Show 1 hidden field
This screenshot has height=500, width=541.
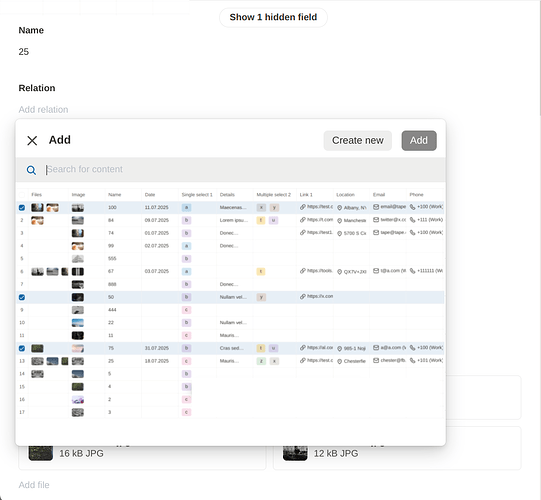tap(273, 17)
